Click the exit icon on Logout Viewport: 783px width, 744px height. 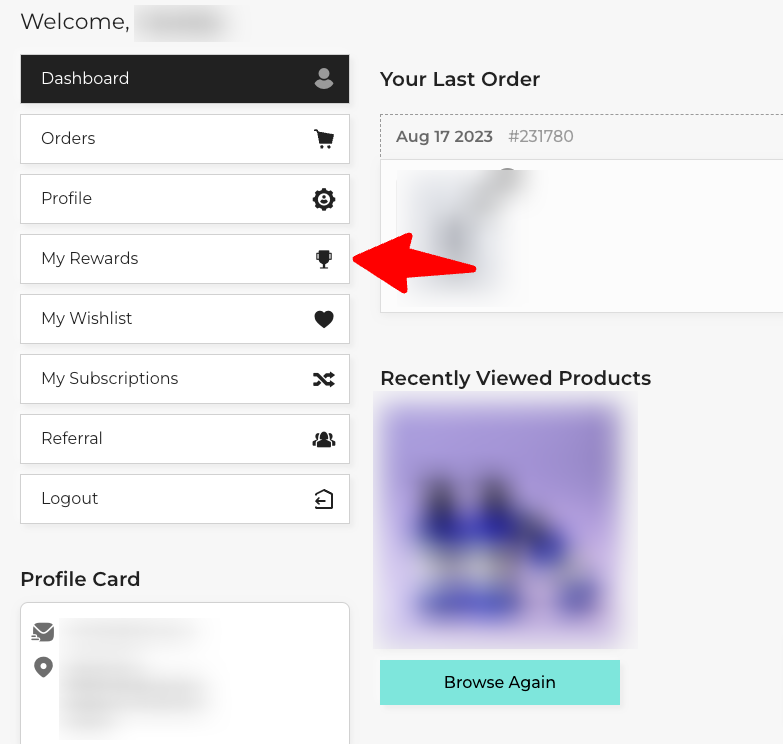(x=324, y=499)
